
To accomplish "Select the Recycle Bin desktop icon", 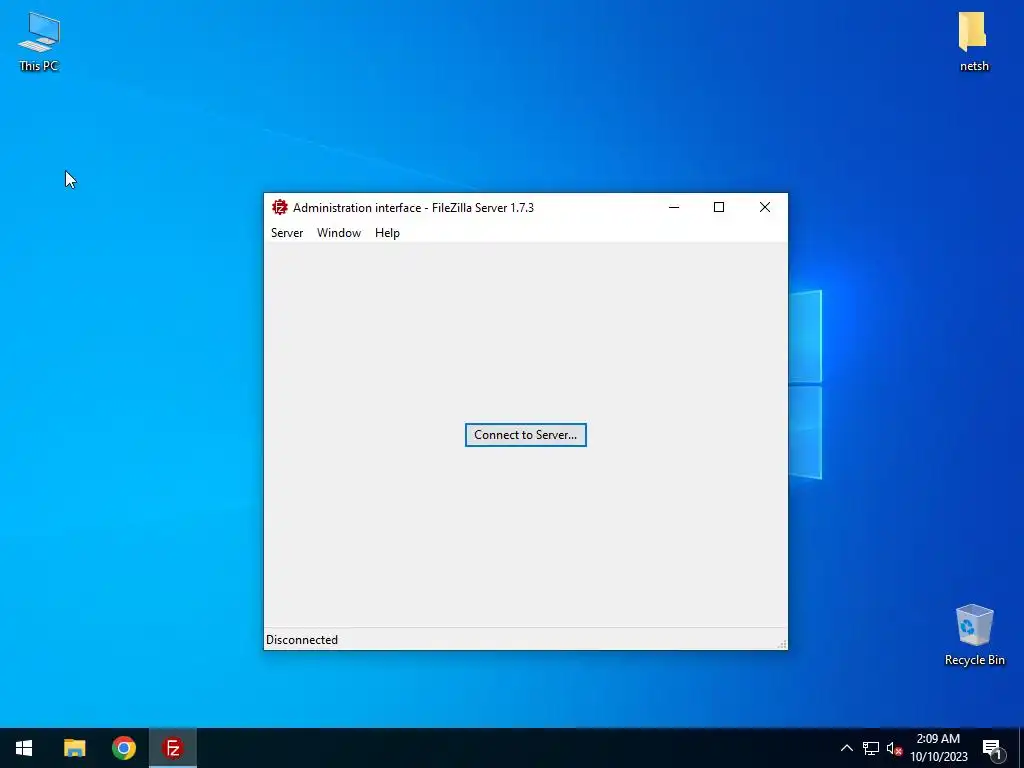I will (x=974, y=635).
